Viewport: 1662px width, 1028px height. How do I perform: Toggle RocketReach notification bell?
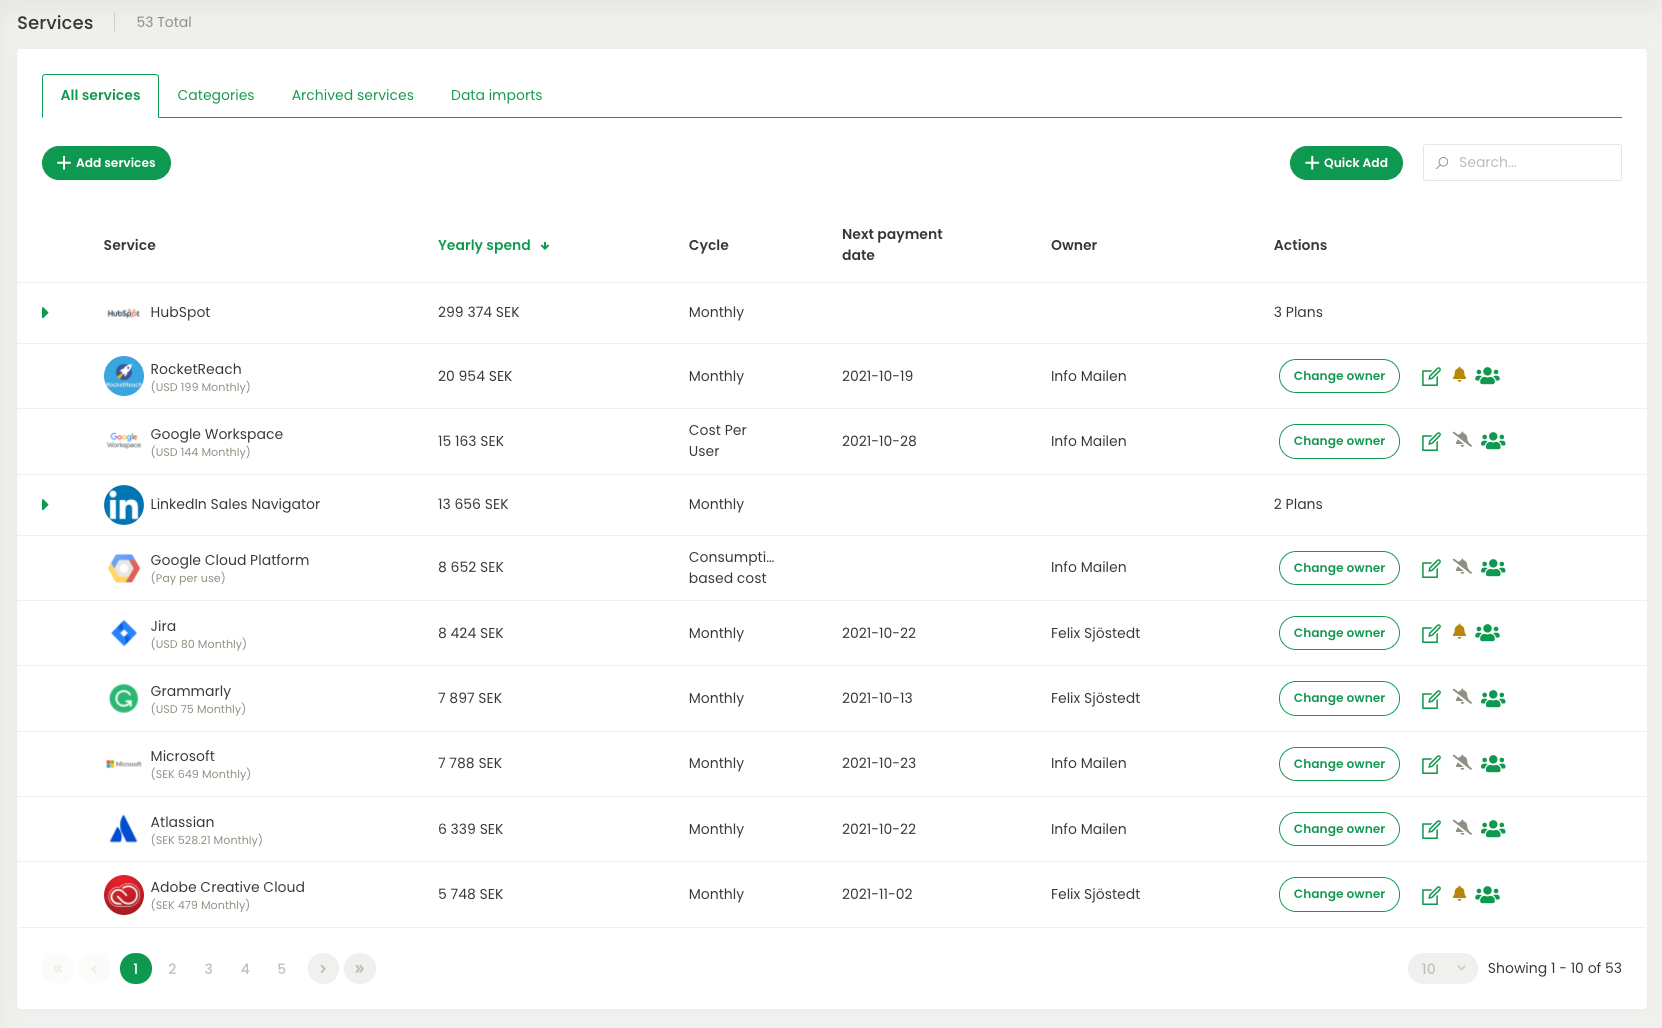pyautogui.click(x=1459, y=375)
